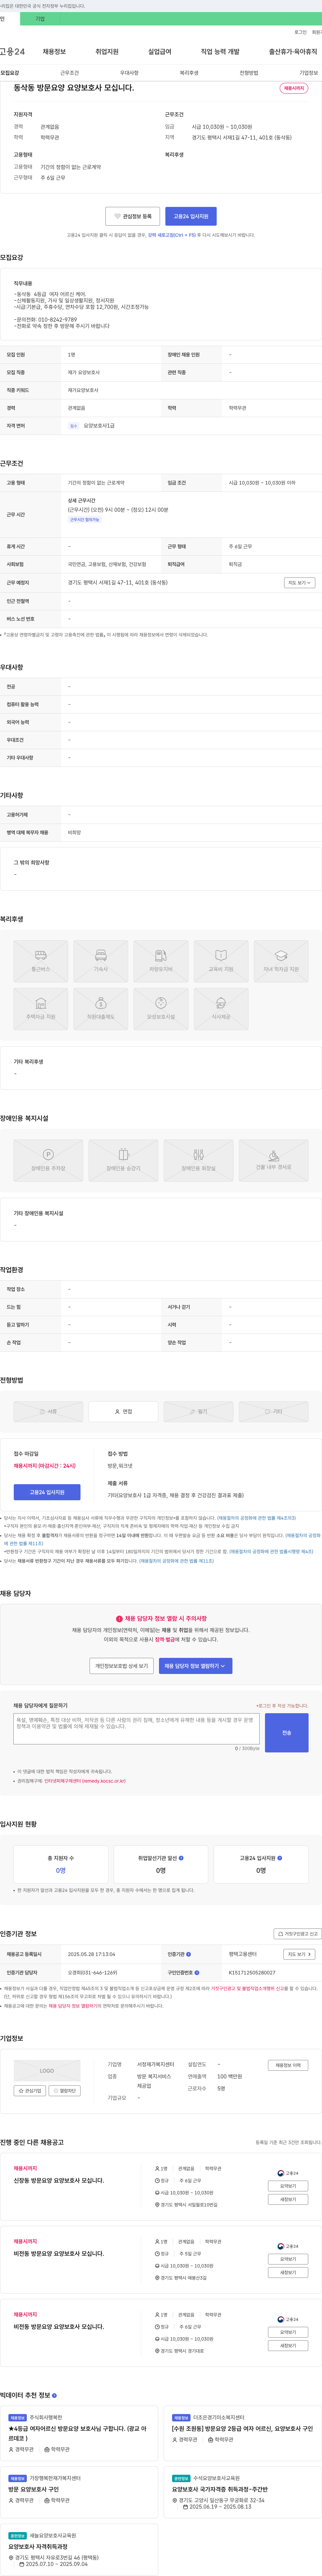Image resolution: width=322 pixels, height=2576 pixels.
Task: Switch to the 복리후생 section tab
Action: tap(189, 73)
